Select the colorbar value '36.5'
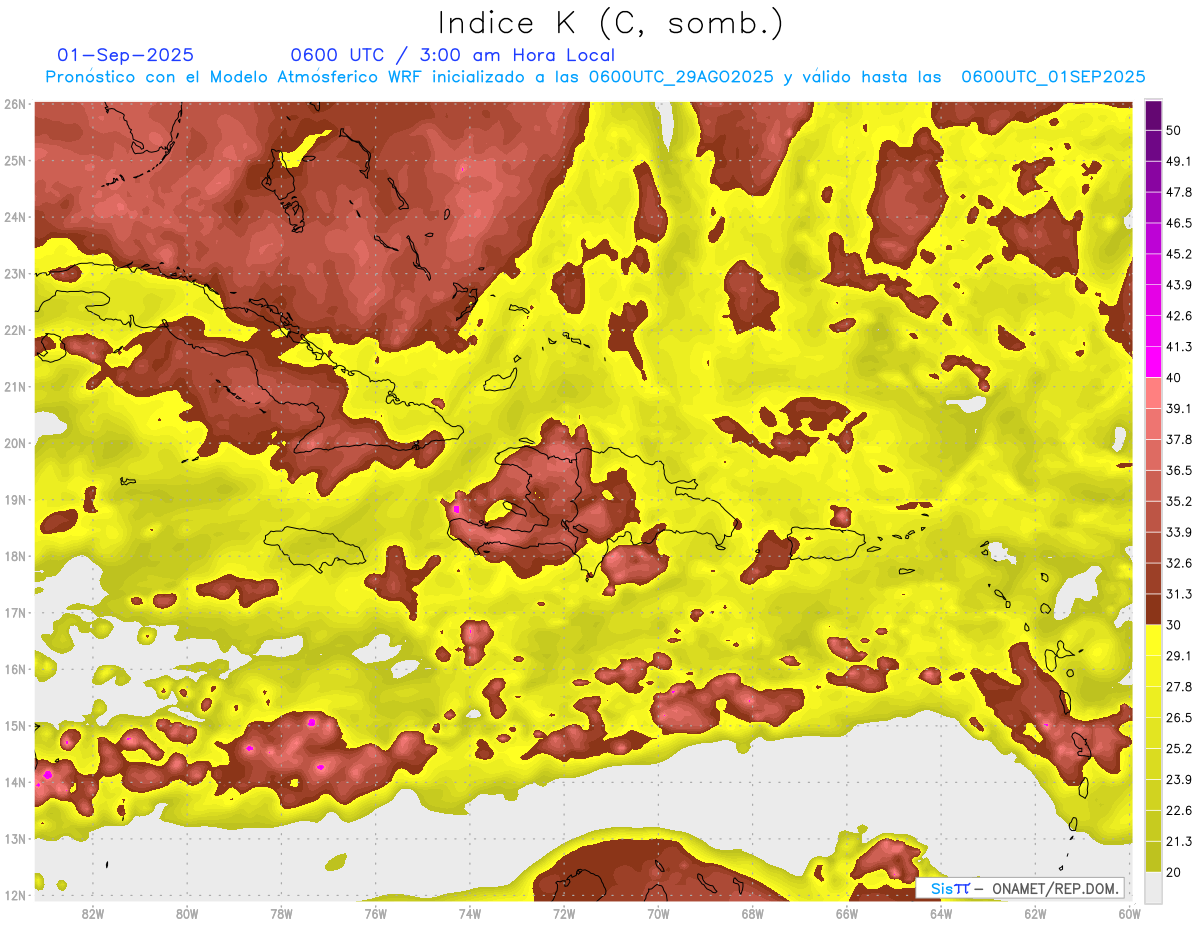The height and width of the screenshot is (927, 1200). point(1178,470)
